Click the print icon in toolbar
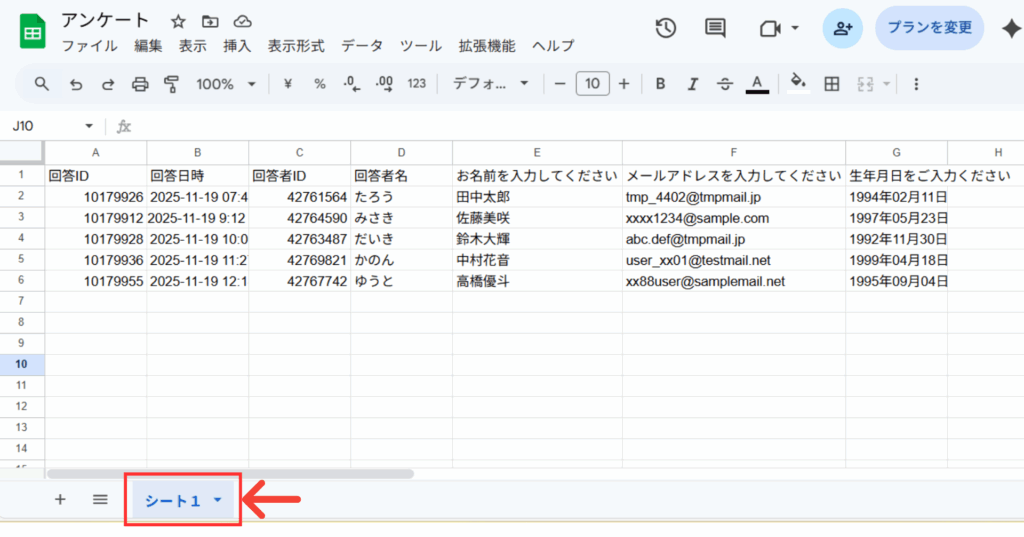Viewport: 1024px width, 537px height. point(140,84)
